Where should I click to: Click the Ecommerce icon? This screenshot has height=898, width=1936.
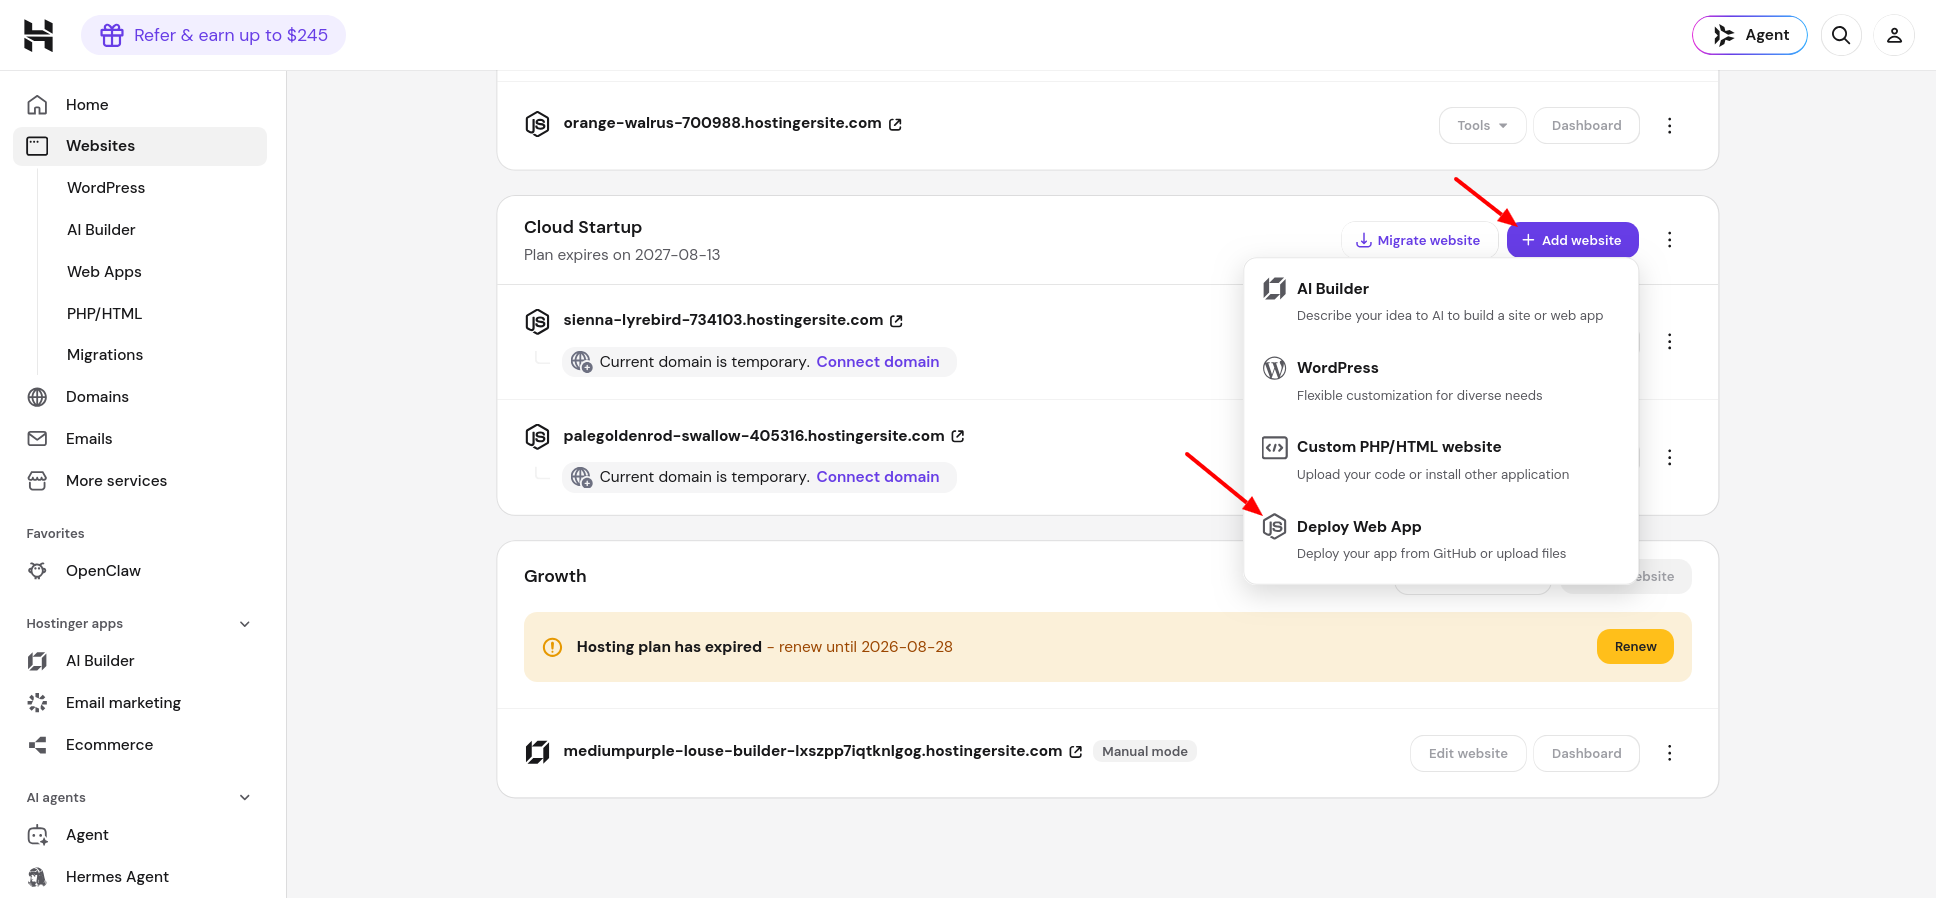click(37, 745)
